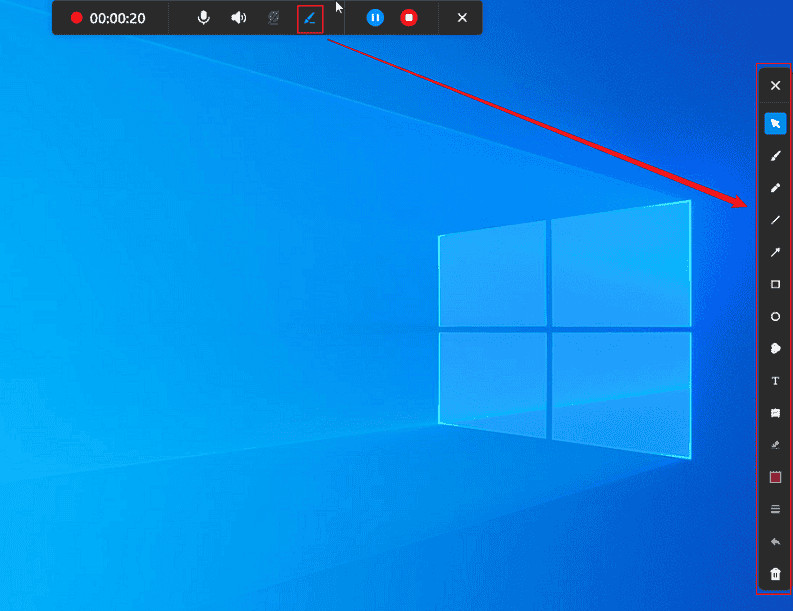Pause the screen recording
Viewport: 793px width, 611px height.
click(x=375, y=18)
